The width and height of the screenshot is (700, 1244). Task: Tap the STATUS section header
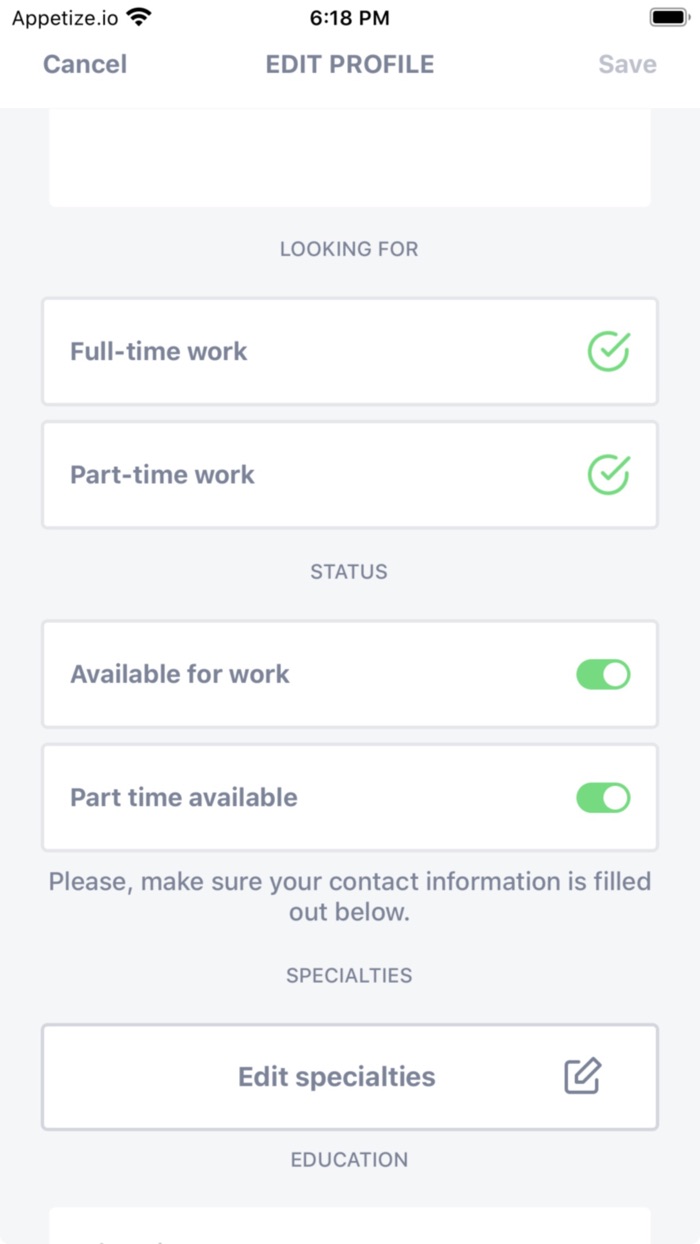349,571
